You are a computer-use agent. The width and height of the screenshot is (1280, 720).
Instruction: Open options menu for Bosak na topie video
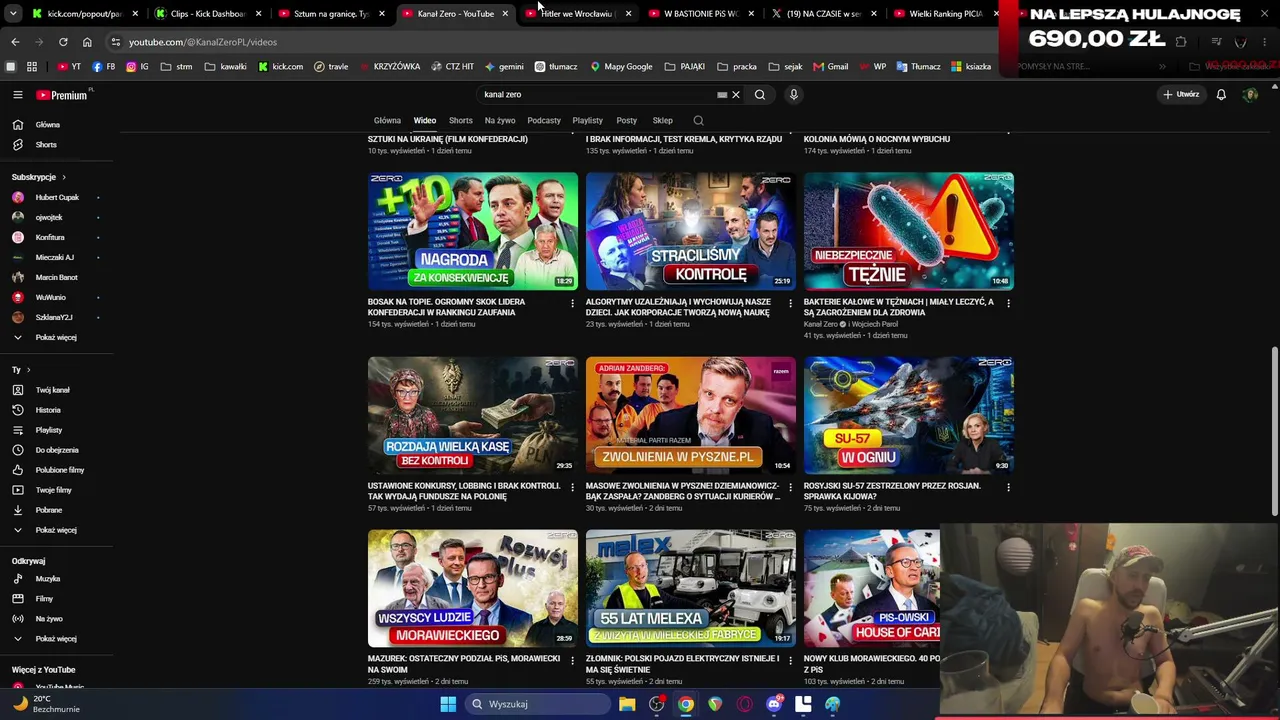click(x=573, y=303)
